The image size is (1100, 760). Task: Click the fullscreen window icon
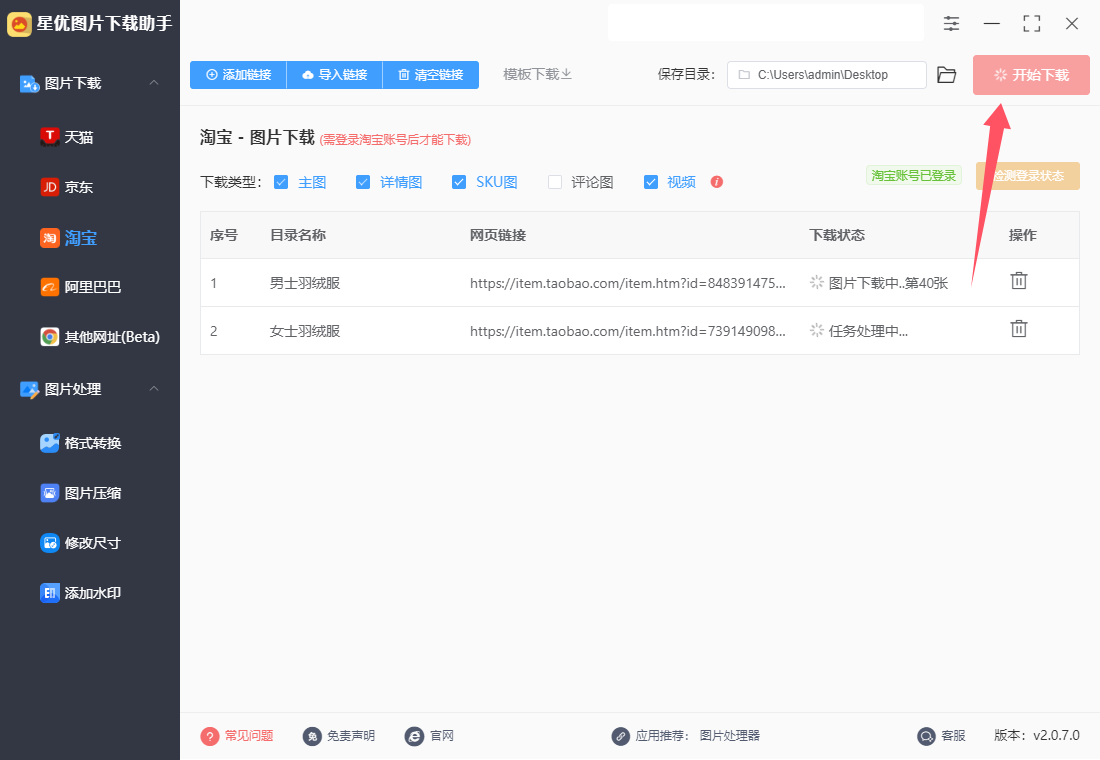(x=1031, y=24)
